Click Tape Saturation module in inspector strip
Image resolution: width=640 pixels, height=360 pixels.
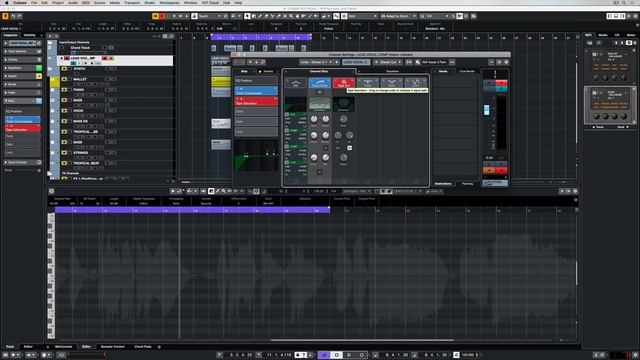click(22, 128)
